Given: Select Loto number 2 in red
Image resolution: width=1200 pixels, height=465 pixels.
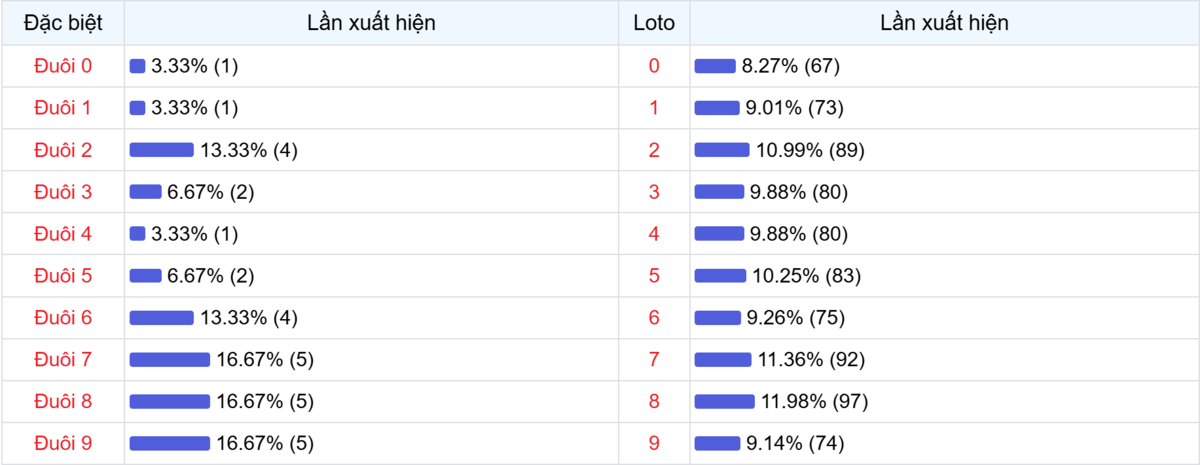Looking at the screenshot, I should [x=654, y=150].
